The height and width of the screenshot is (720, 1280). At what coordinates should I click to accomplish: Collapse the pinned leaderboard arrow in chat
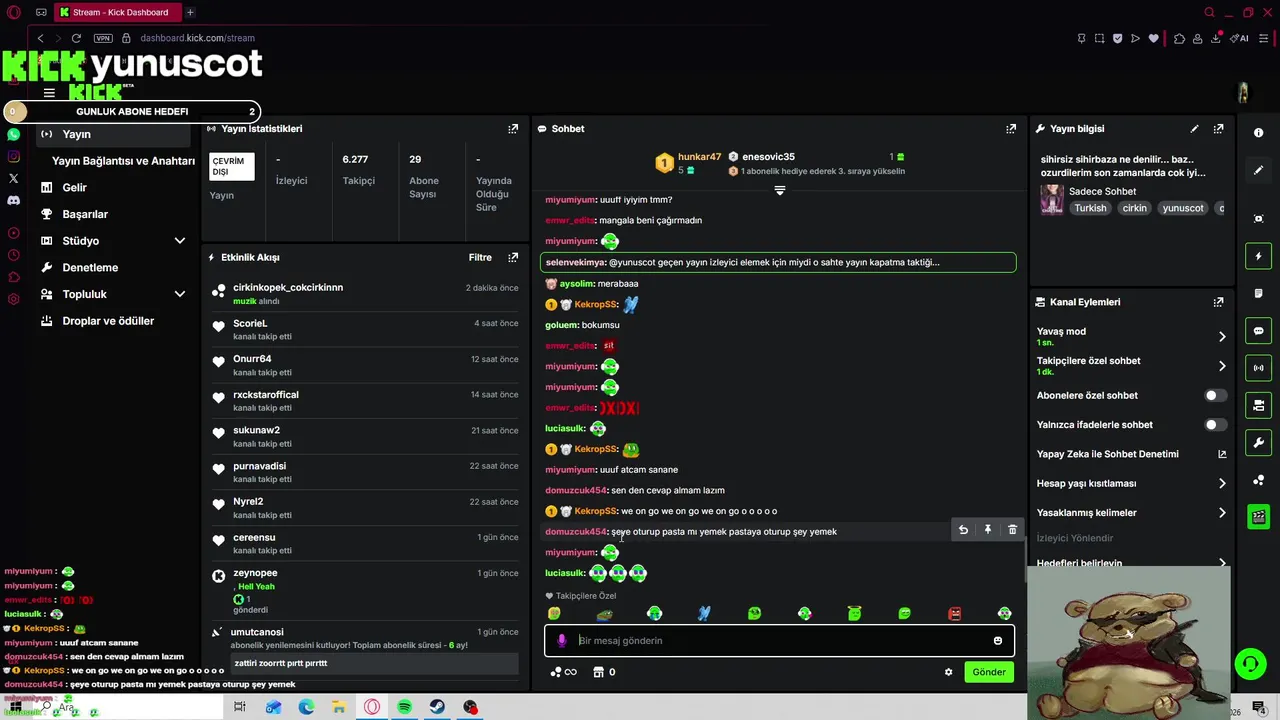780,190
